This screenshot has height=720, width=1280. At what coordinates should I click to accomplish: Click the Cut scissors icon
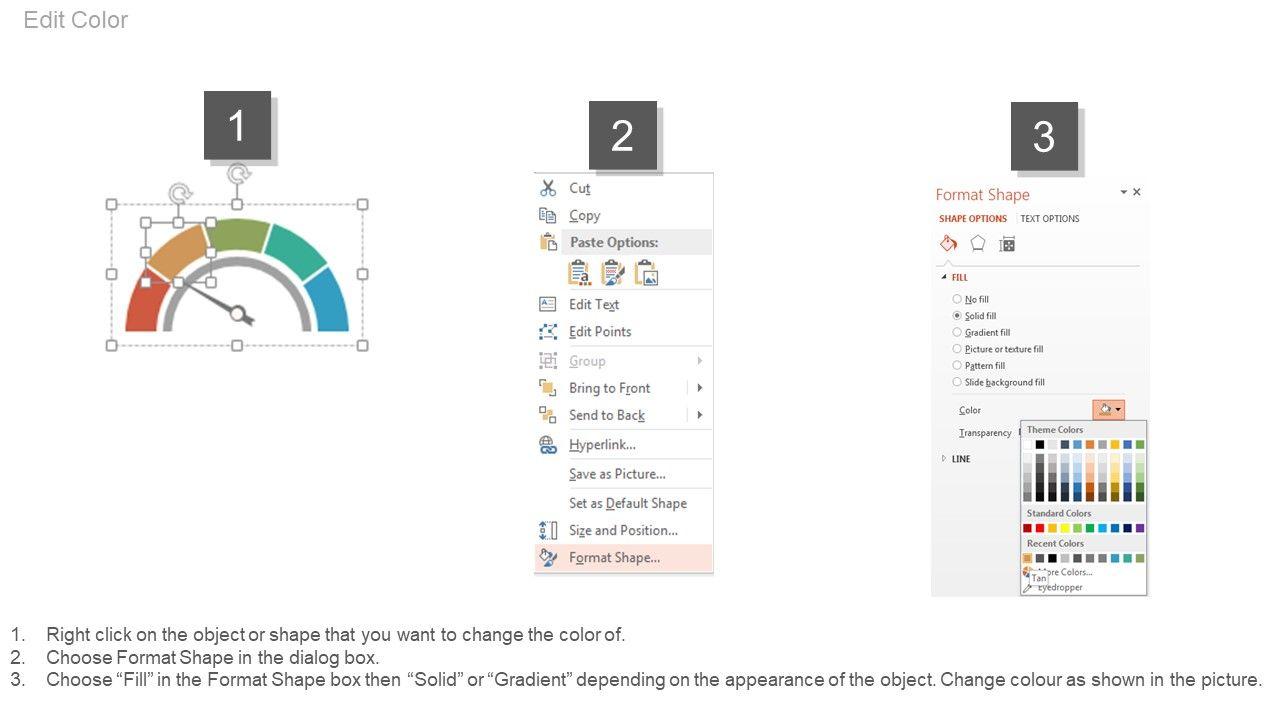click(548, 188)
